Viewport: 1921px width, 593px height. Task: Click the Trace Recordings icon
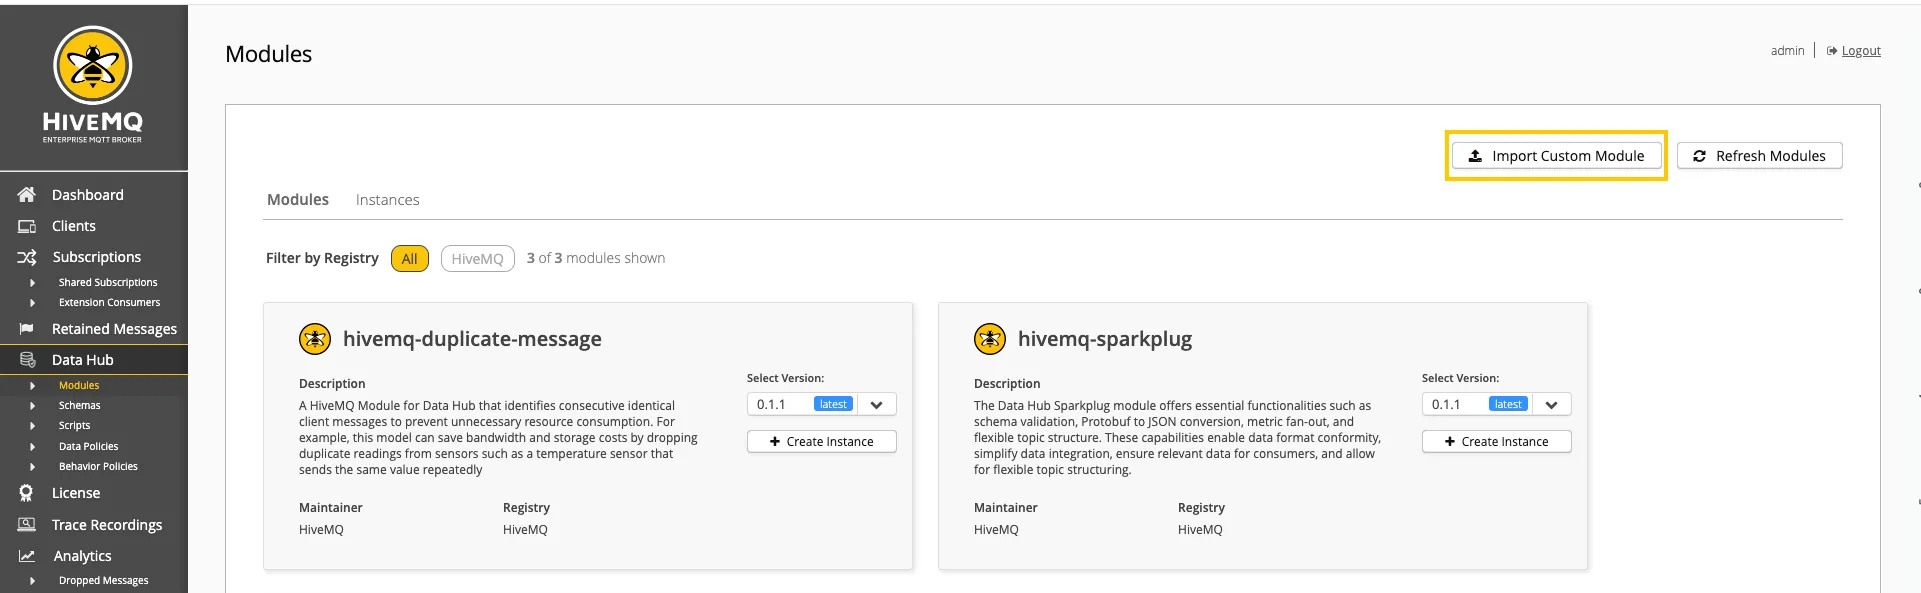point(27,524)
